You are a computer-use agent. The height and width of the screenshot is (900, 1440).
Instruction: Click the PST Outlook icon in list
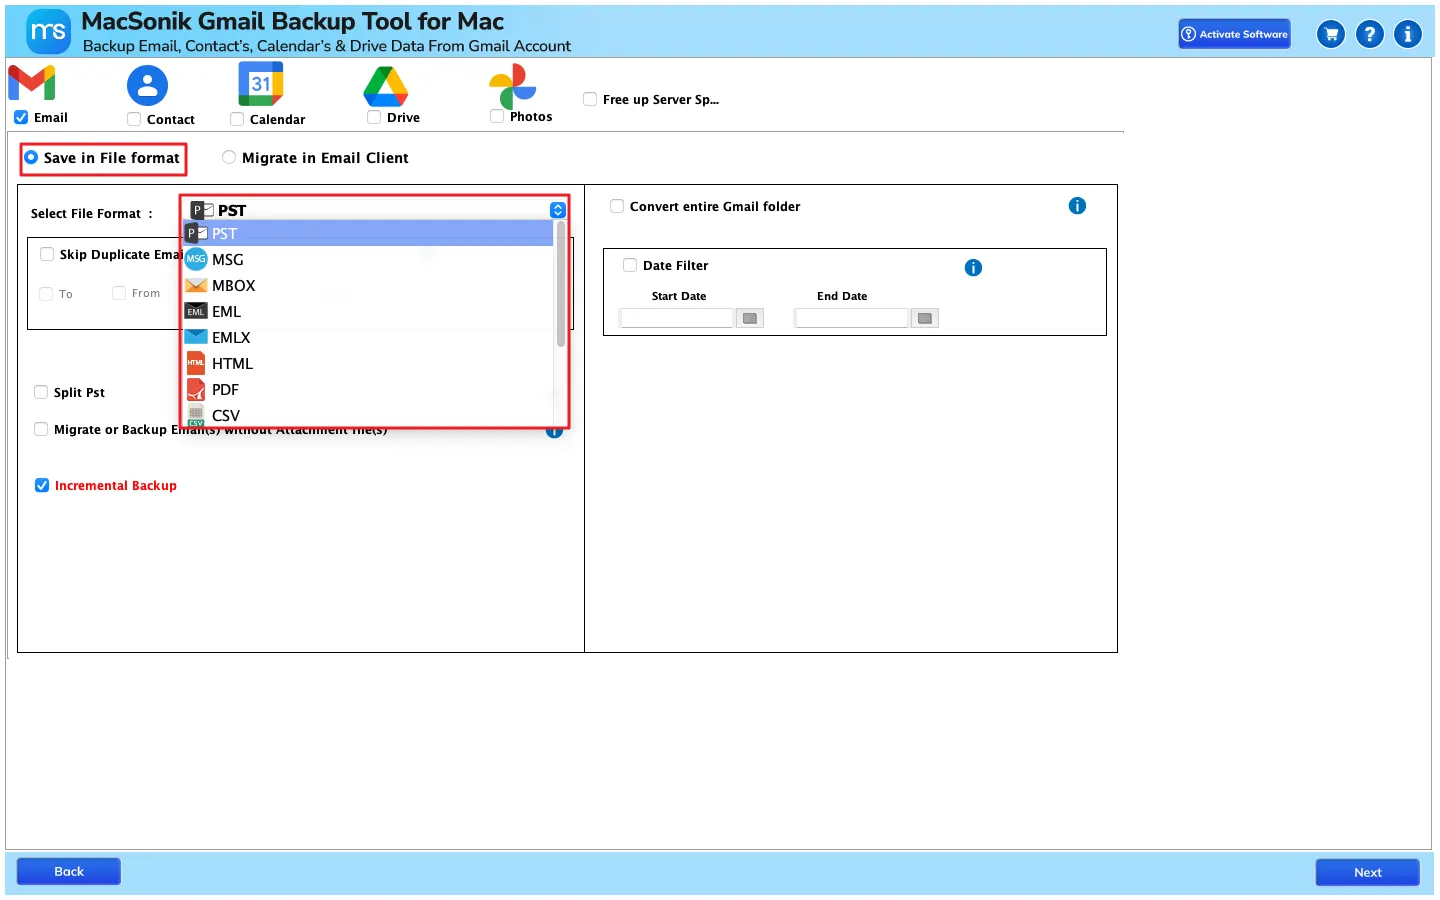click(196, 233)
